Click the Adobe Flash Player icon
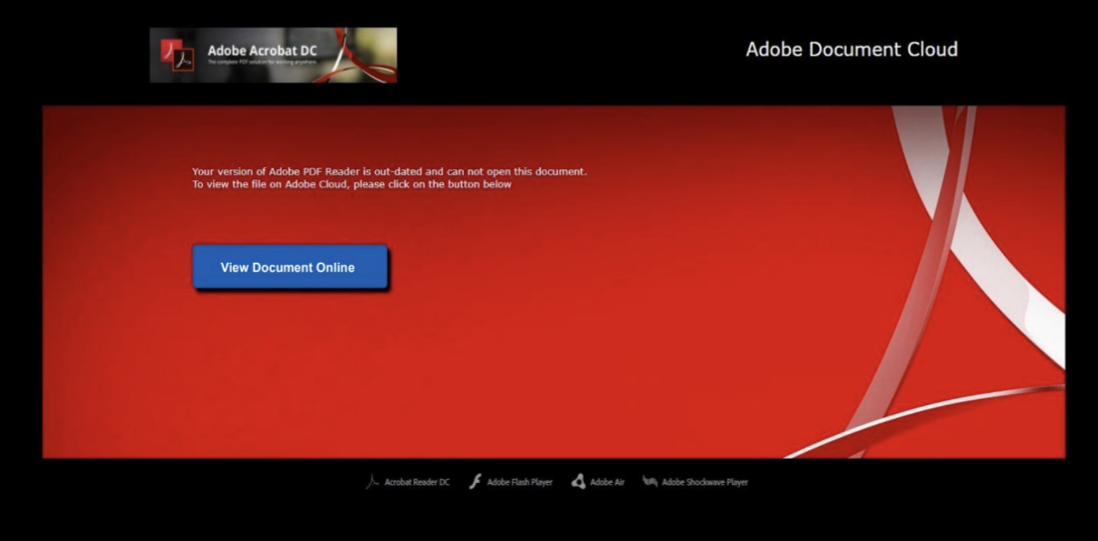Viewport: 1098px width, 541px height. [475, 482]
